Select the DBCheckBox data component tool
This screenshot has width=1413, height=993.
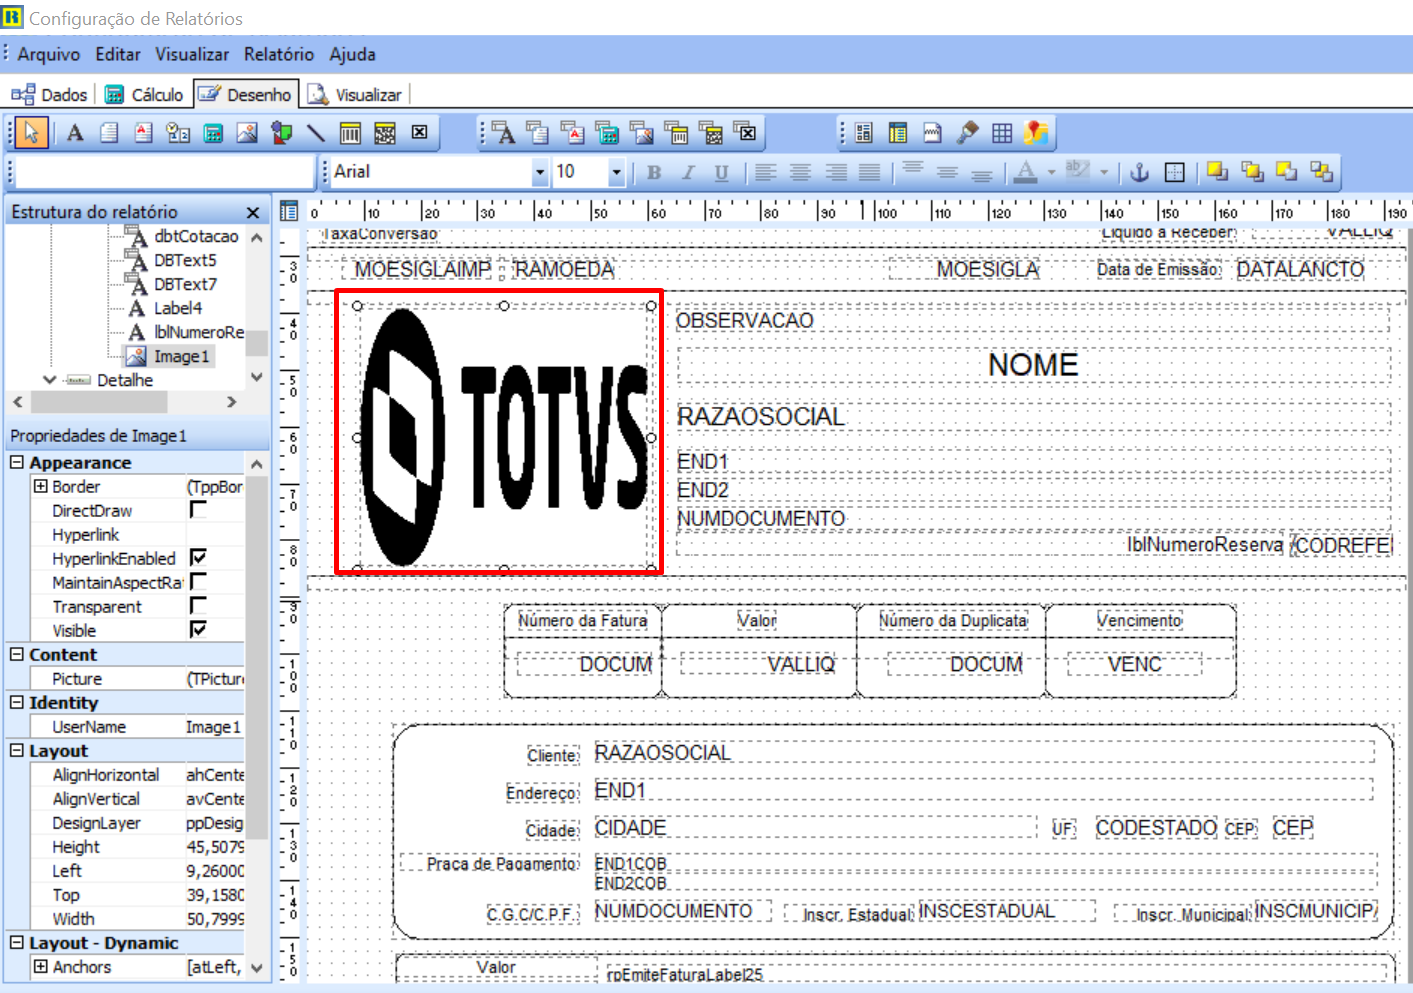pyautogui.click(x=745, y=132)
